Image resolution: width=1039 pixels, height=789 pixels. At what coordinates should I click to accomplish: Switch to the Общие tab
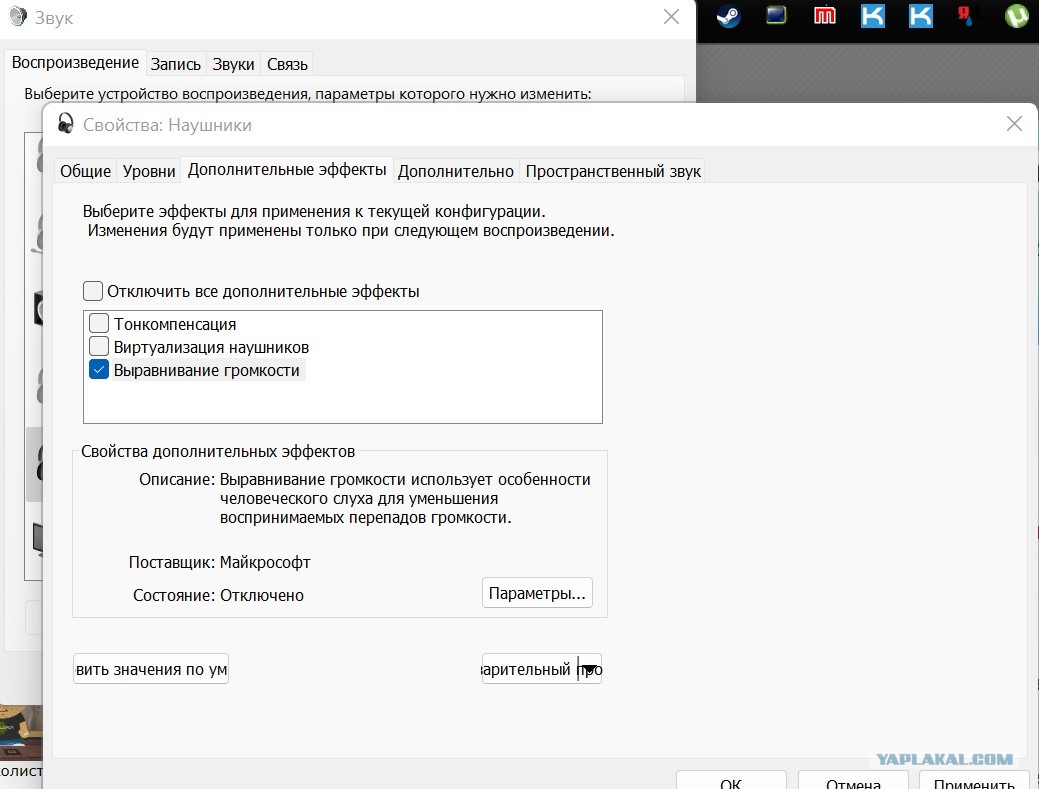click(x=85, y=171)
